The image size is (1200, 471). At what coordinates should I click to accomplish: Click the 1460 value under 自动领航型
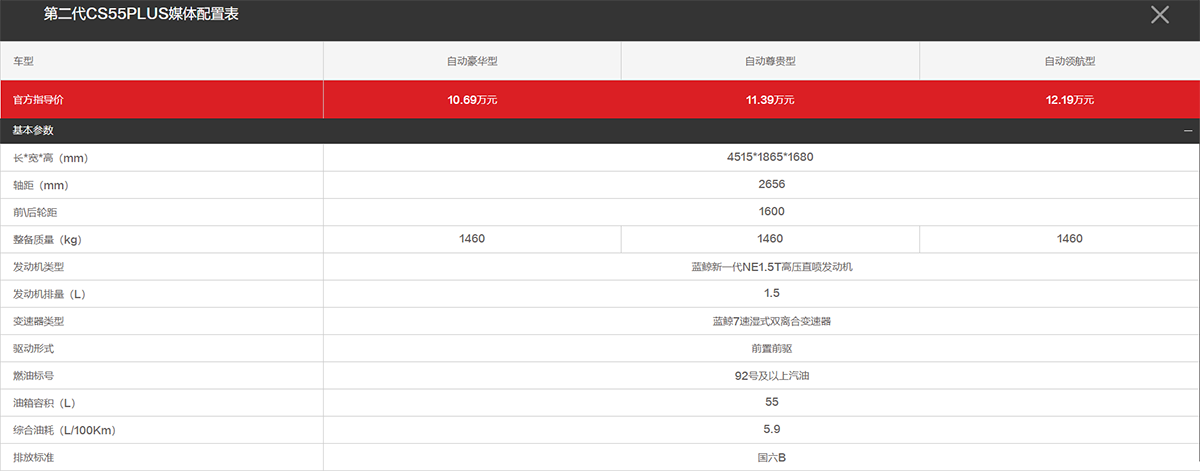click(x=1070, y=239)
